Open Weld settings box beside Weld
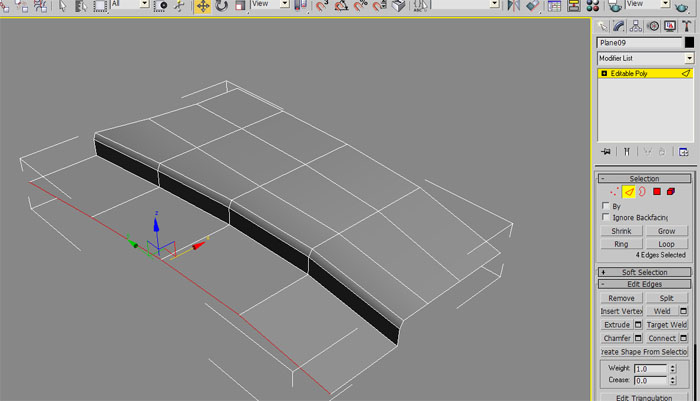Viewport: 700px width, 401px height. pos(683,311)
